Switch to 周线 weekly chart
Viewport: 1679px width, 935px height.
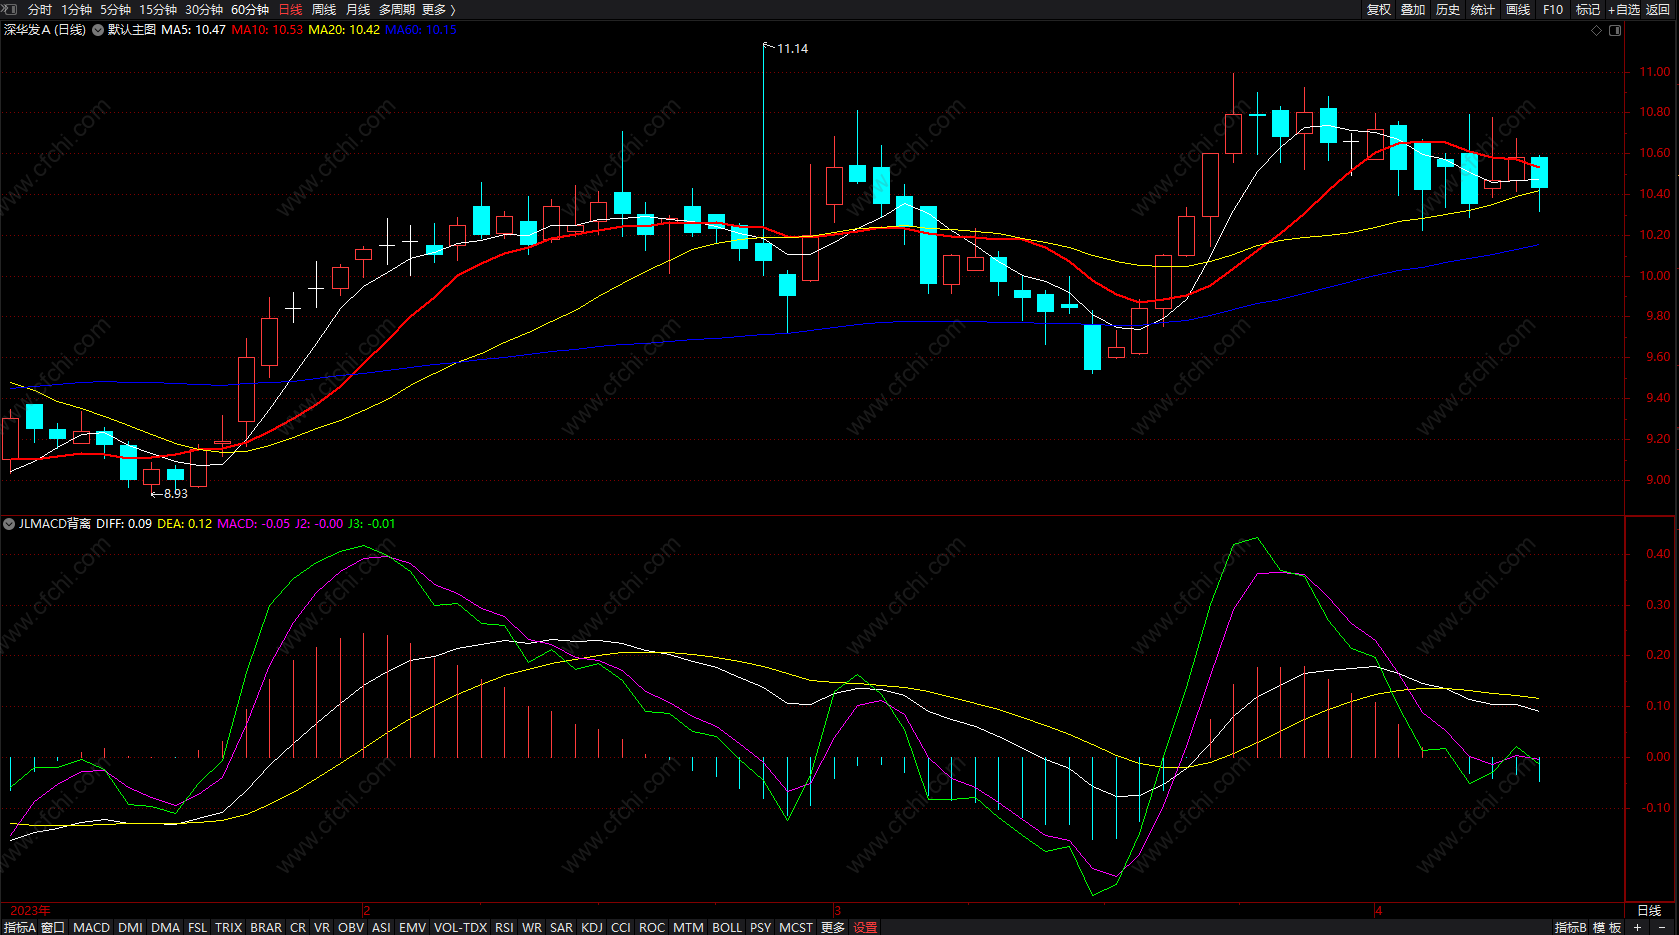click(x=324, y=10)
